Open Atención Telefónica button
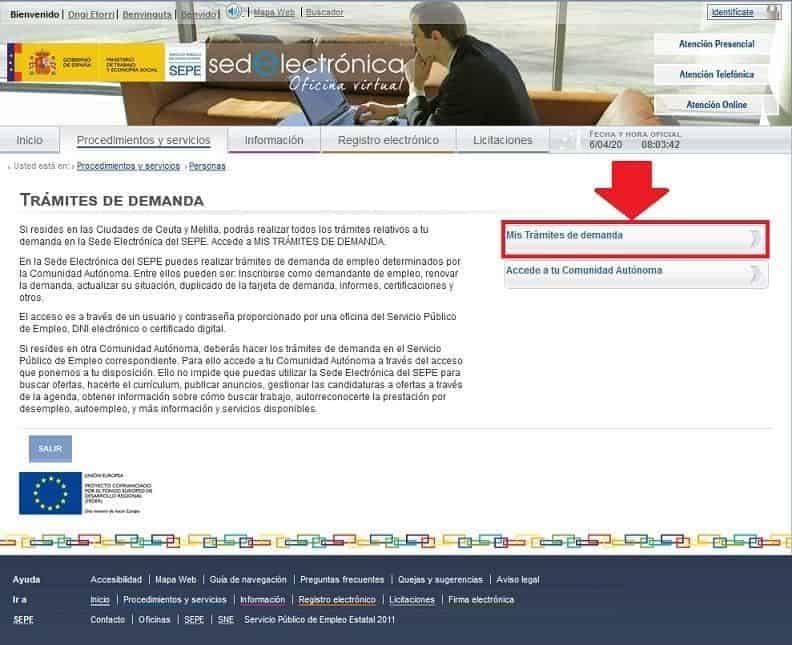Image resolution: width=792 pixels, height=645 pixels. [716, 75]
